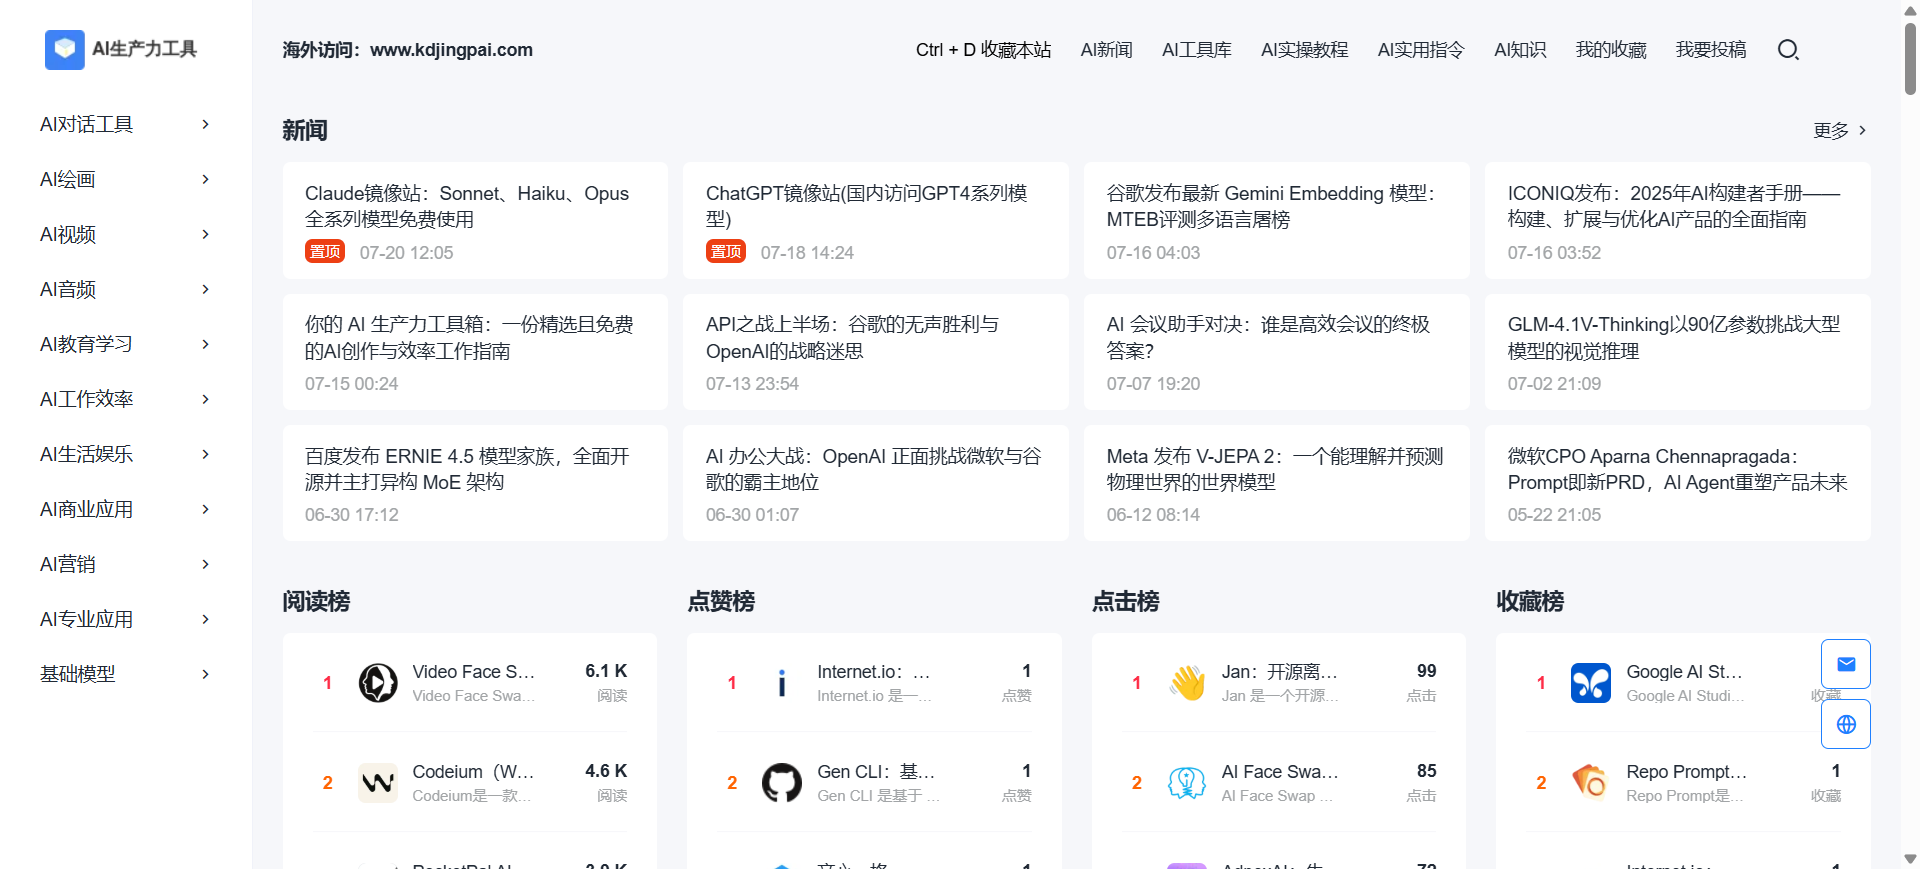Expand AI工作效率 category chevron
Screen dimensions: 1920x869
pos(206,399)
